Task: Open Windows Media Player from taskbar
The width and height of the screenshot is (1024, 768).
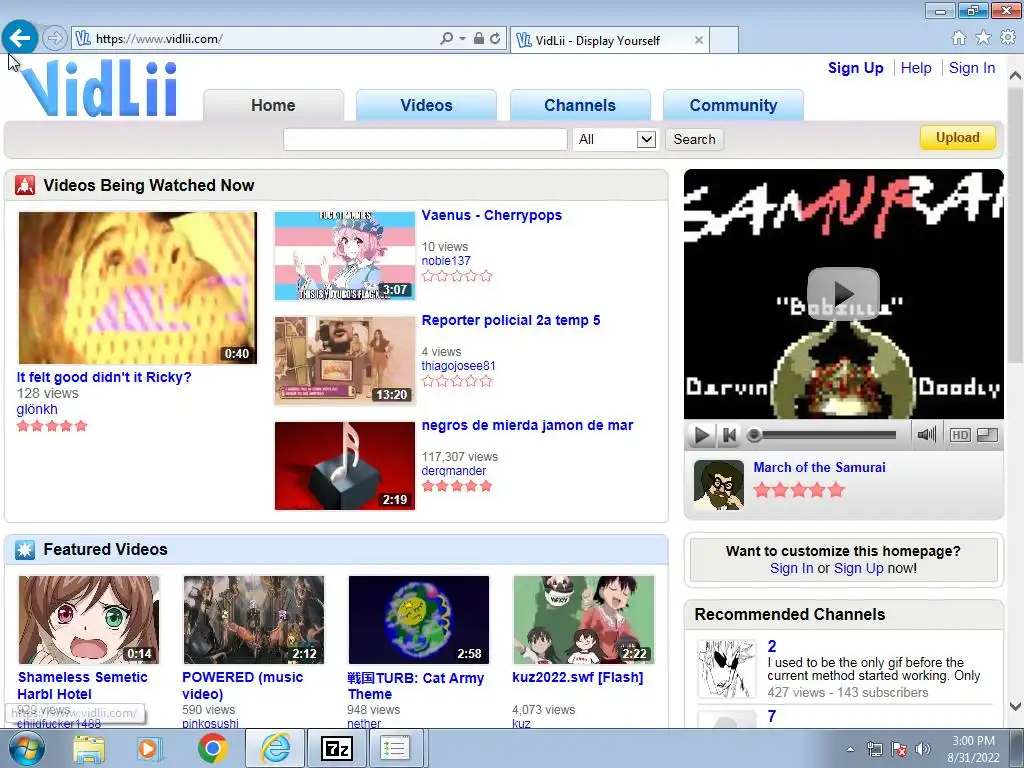Action: click(x=150, y=748)
